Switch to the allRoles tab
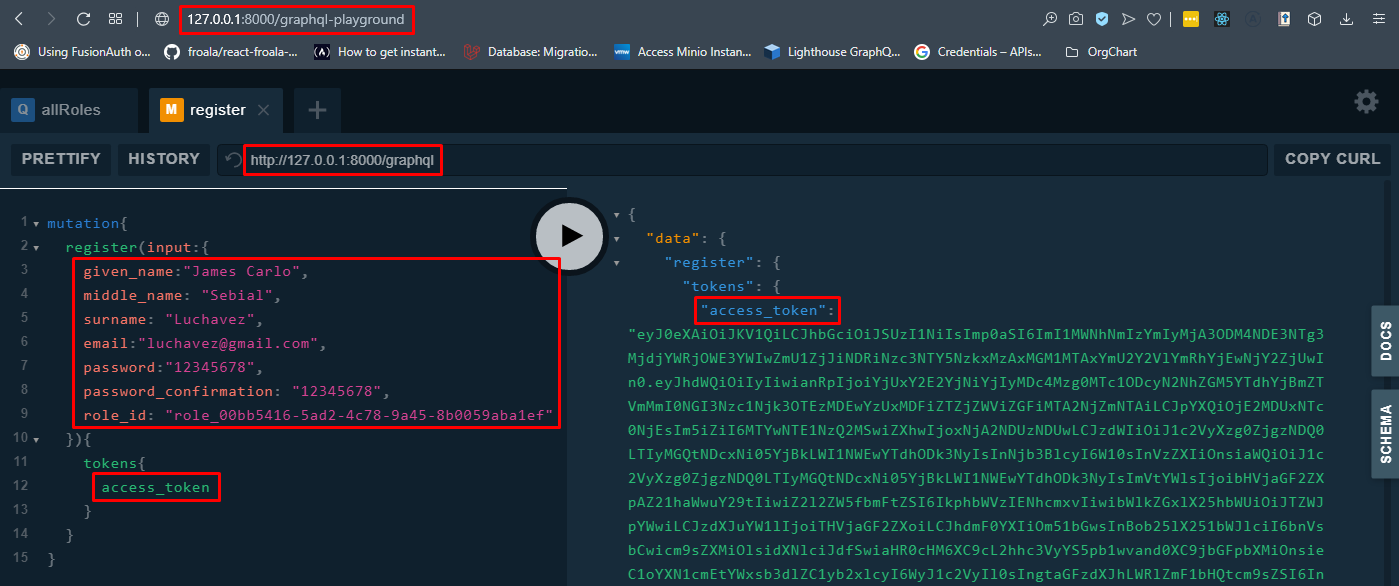1399x586 pixels. 70,110
